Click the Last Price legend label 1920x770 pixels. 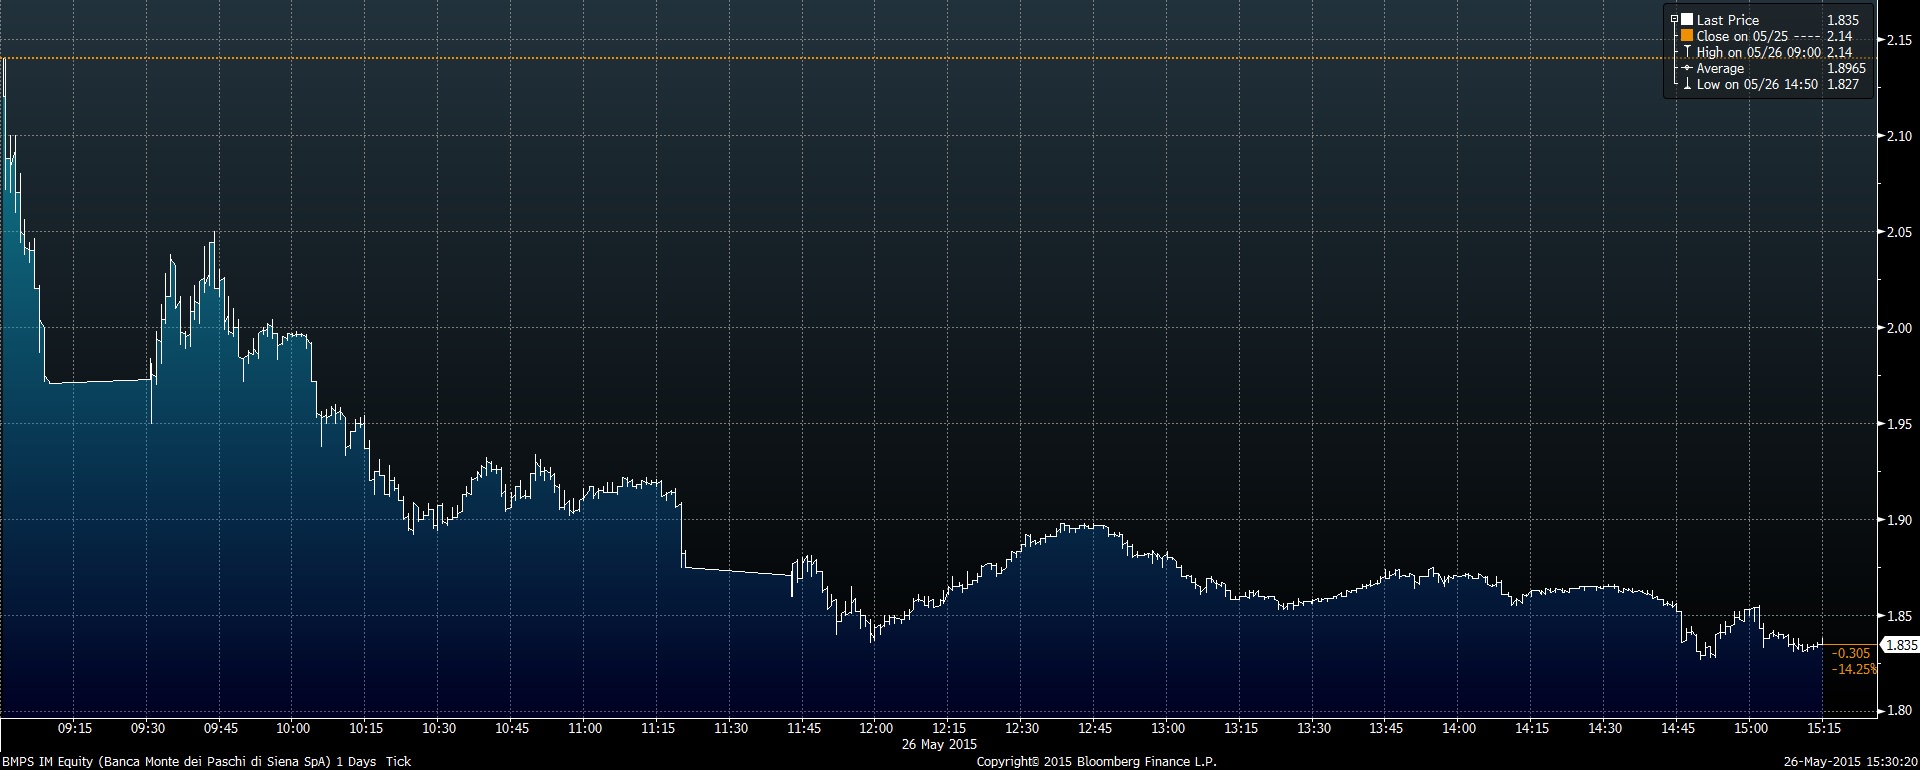click(x=1727, y=20)
